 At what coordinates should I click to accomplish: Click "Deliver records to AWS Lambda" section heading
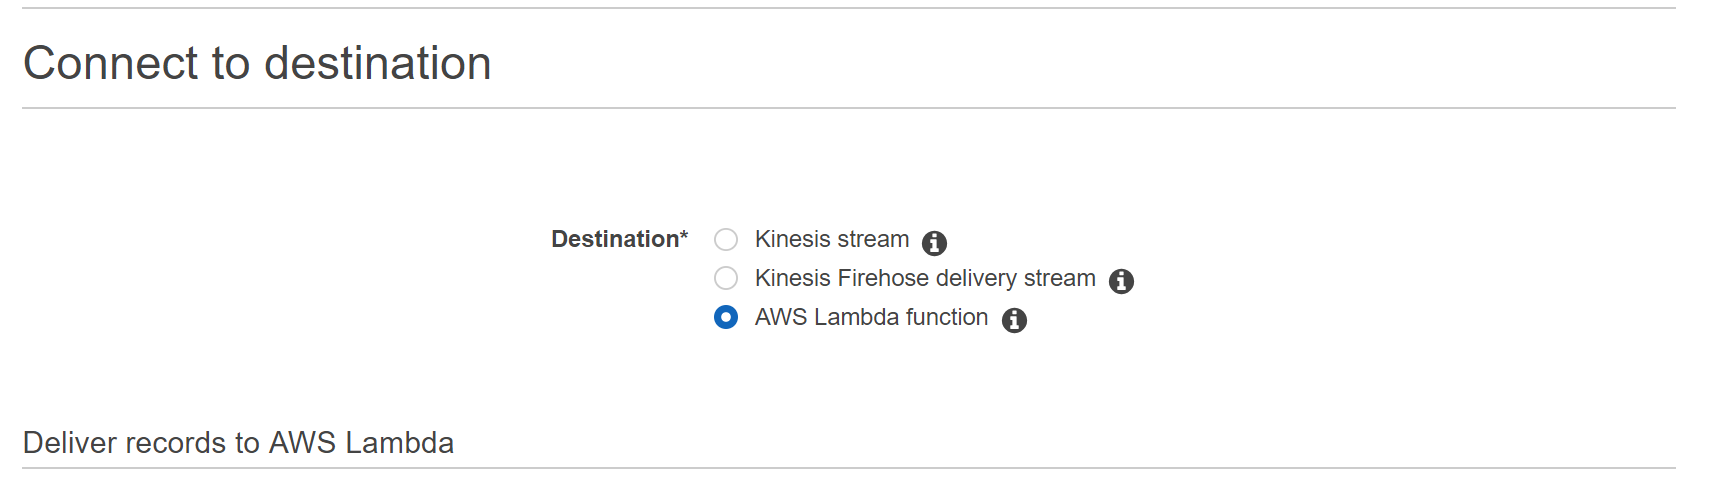[x=238, y=442]
